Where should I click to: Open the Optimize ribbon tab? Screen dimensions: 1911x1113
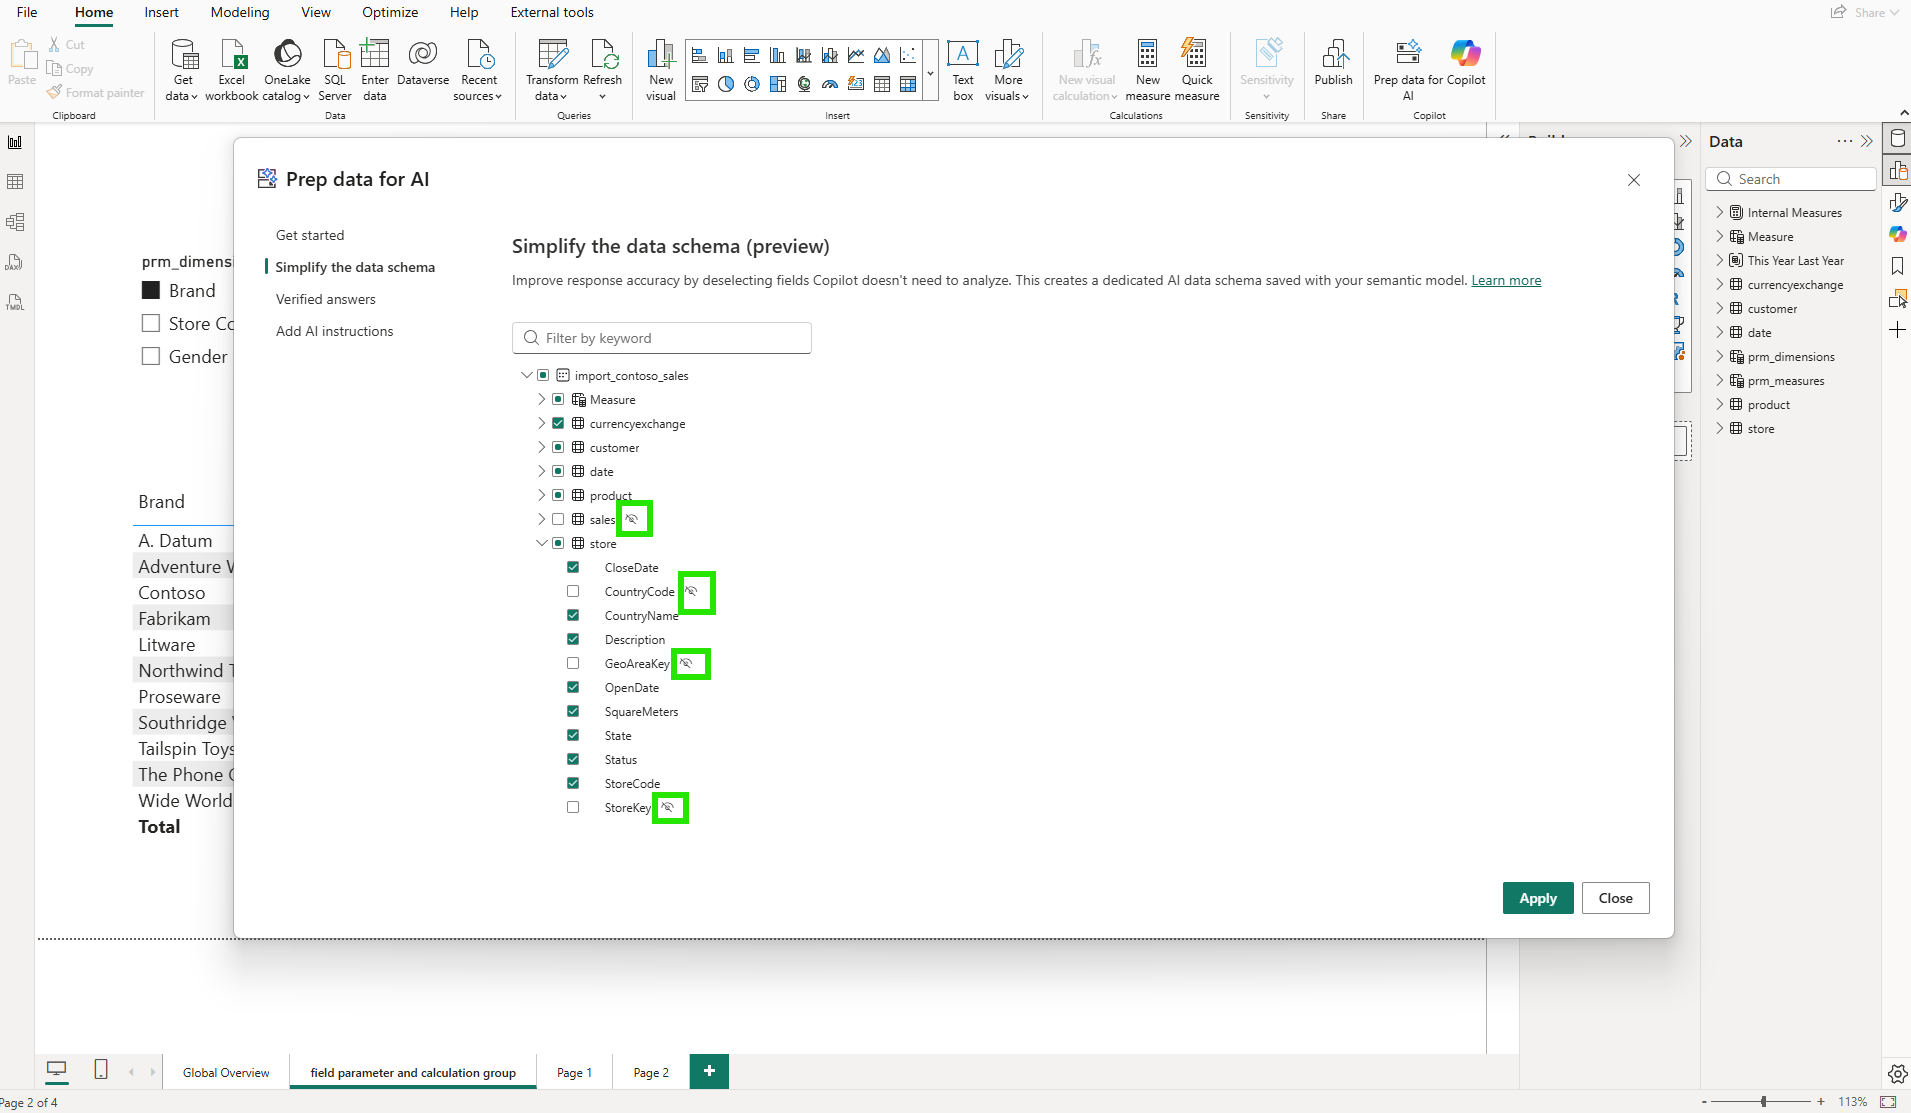pos(390,12)
